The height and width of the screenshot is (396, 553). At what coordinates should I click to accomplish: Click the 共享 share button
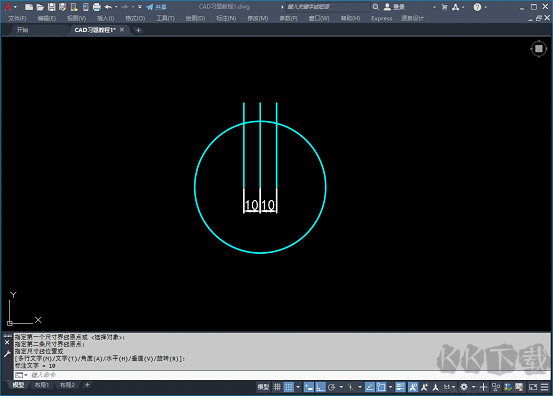pyautogui.click(x=157, y=7)
